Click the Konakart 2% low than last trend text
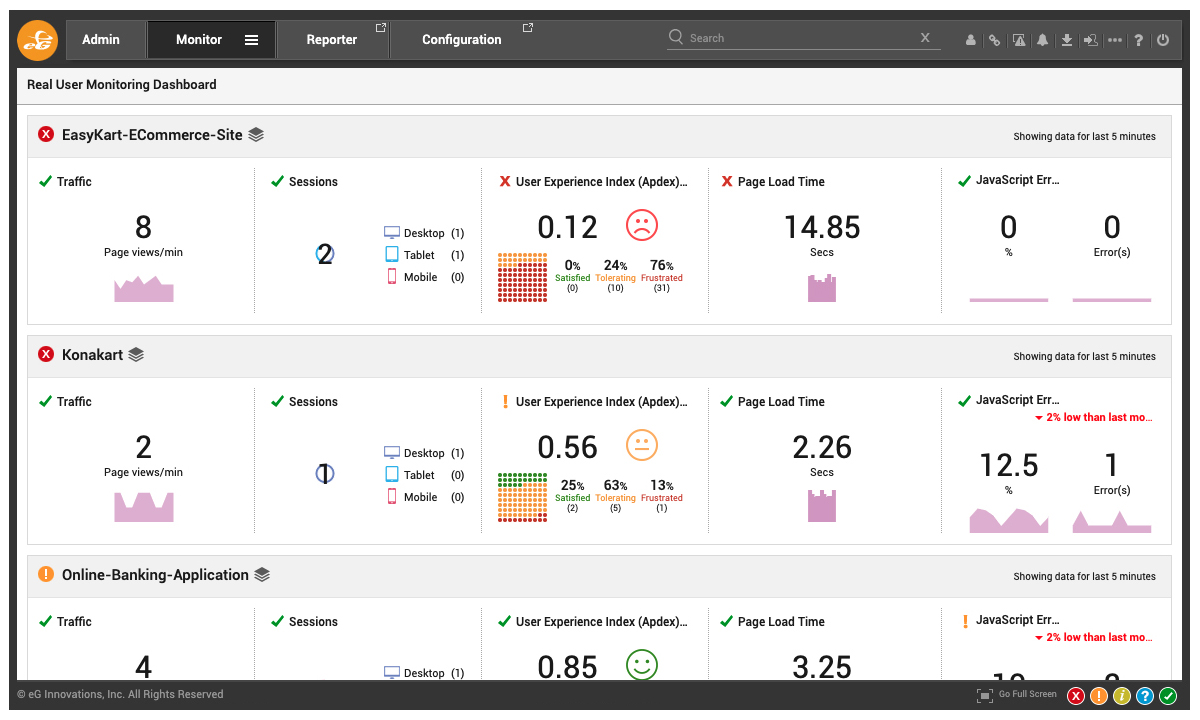1200x720 pixels. 1094,417
